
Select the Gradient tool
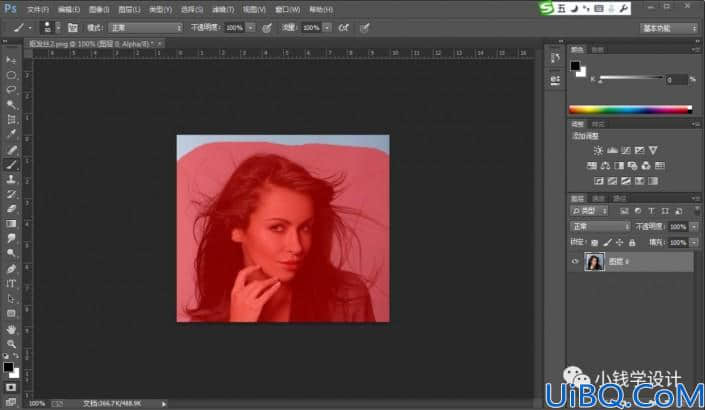click(x=11, y=224)
